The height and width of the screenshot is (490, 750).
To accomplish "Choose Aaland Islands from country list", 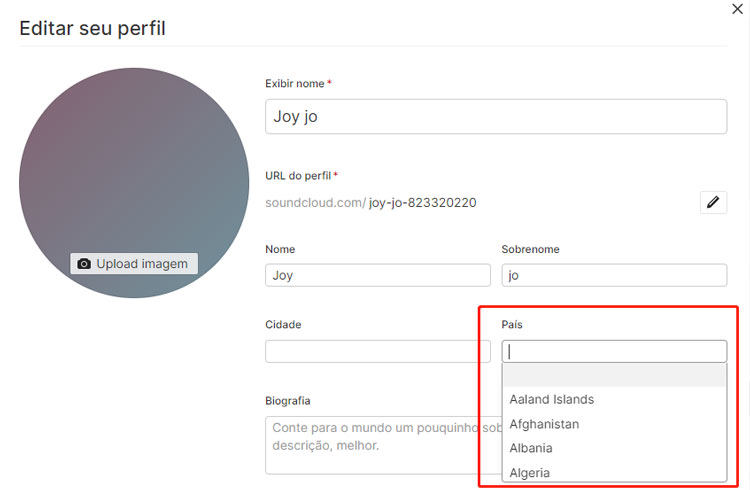I will (552, 399).
